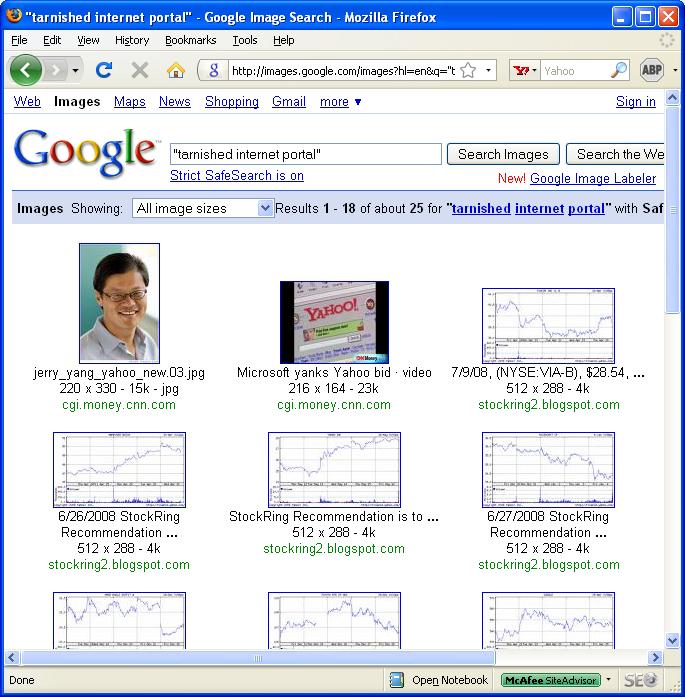The height and width of the screenshot is (697, 685).
Task: Click the StockRing Recommendation is to chart thumbnail
Action: pos(334,470)
